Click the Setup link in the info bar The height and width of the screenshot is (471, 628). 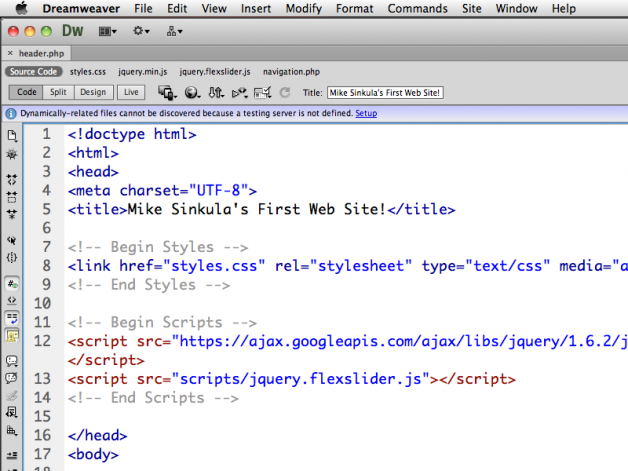point(366,113)
